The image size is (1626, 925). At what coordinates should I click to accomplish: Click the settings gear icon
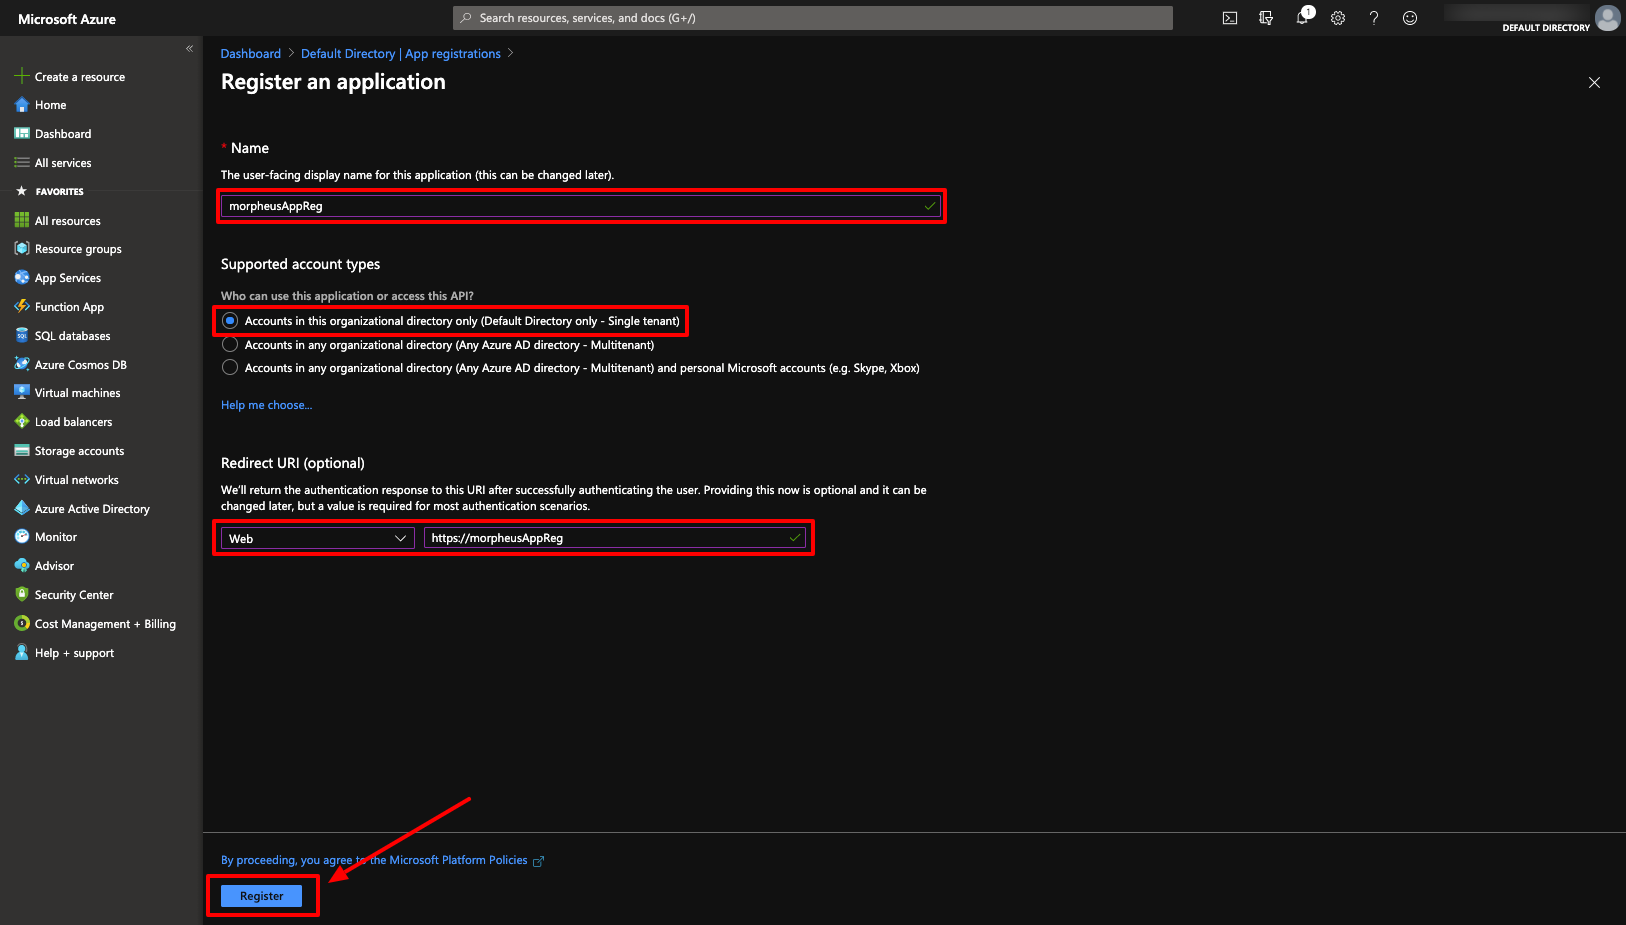tap(1338, 17)
